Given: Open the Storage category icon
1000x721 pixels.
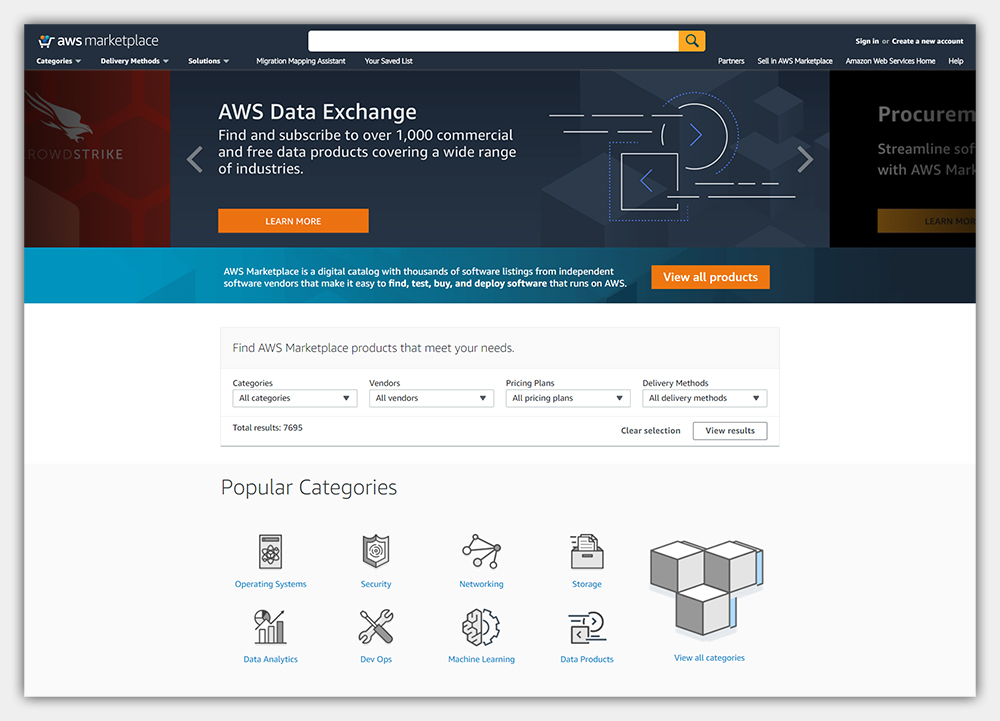Looking at the screenshot, I should point(587,551).
